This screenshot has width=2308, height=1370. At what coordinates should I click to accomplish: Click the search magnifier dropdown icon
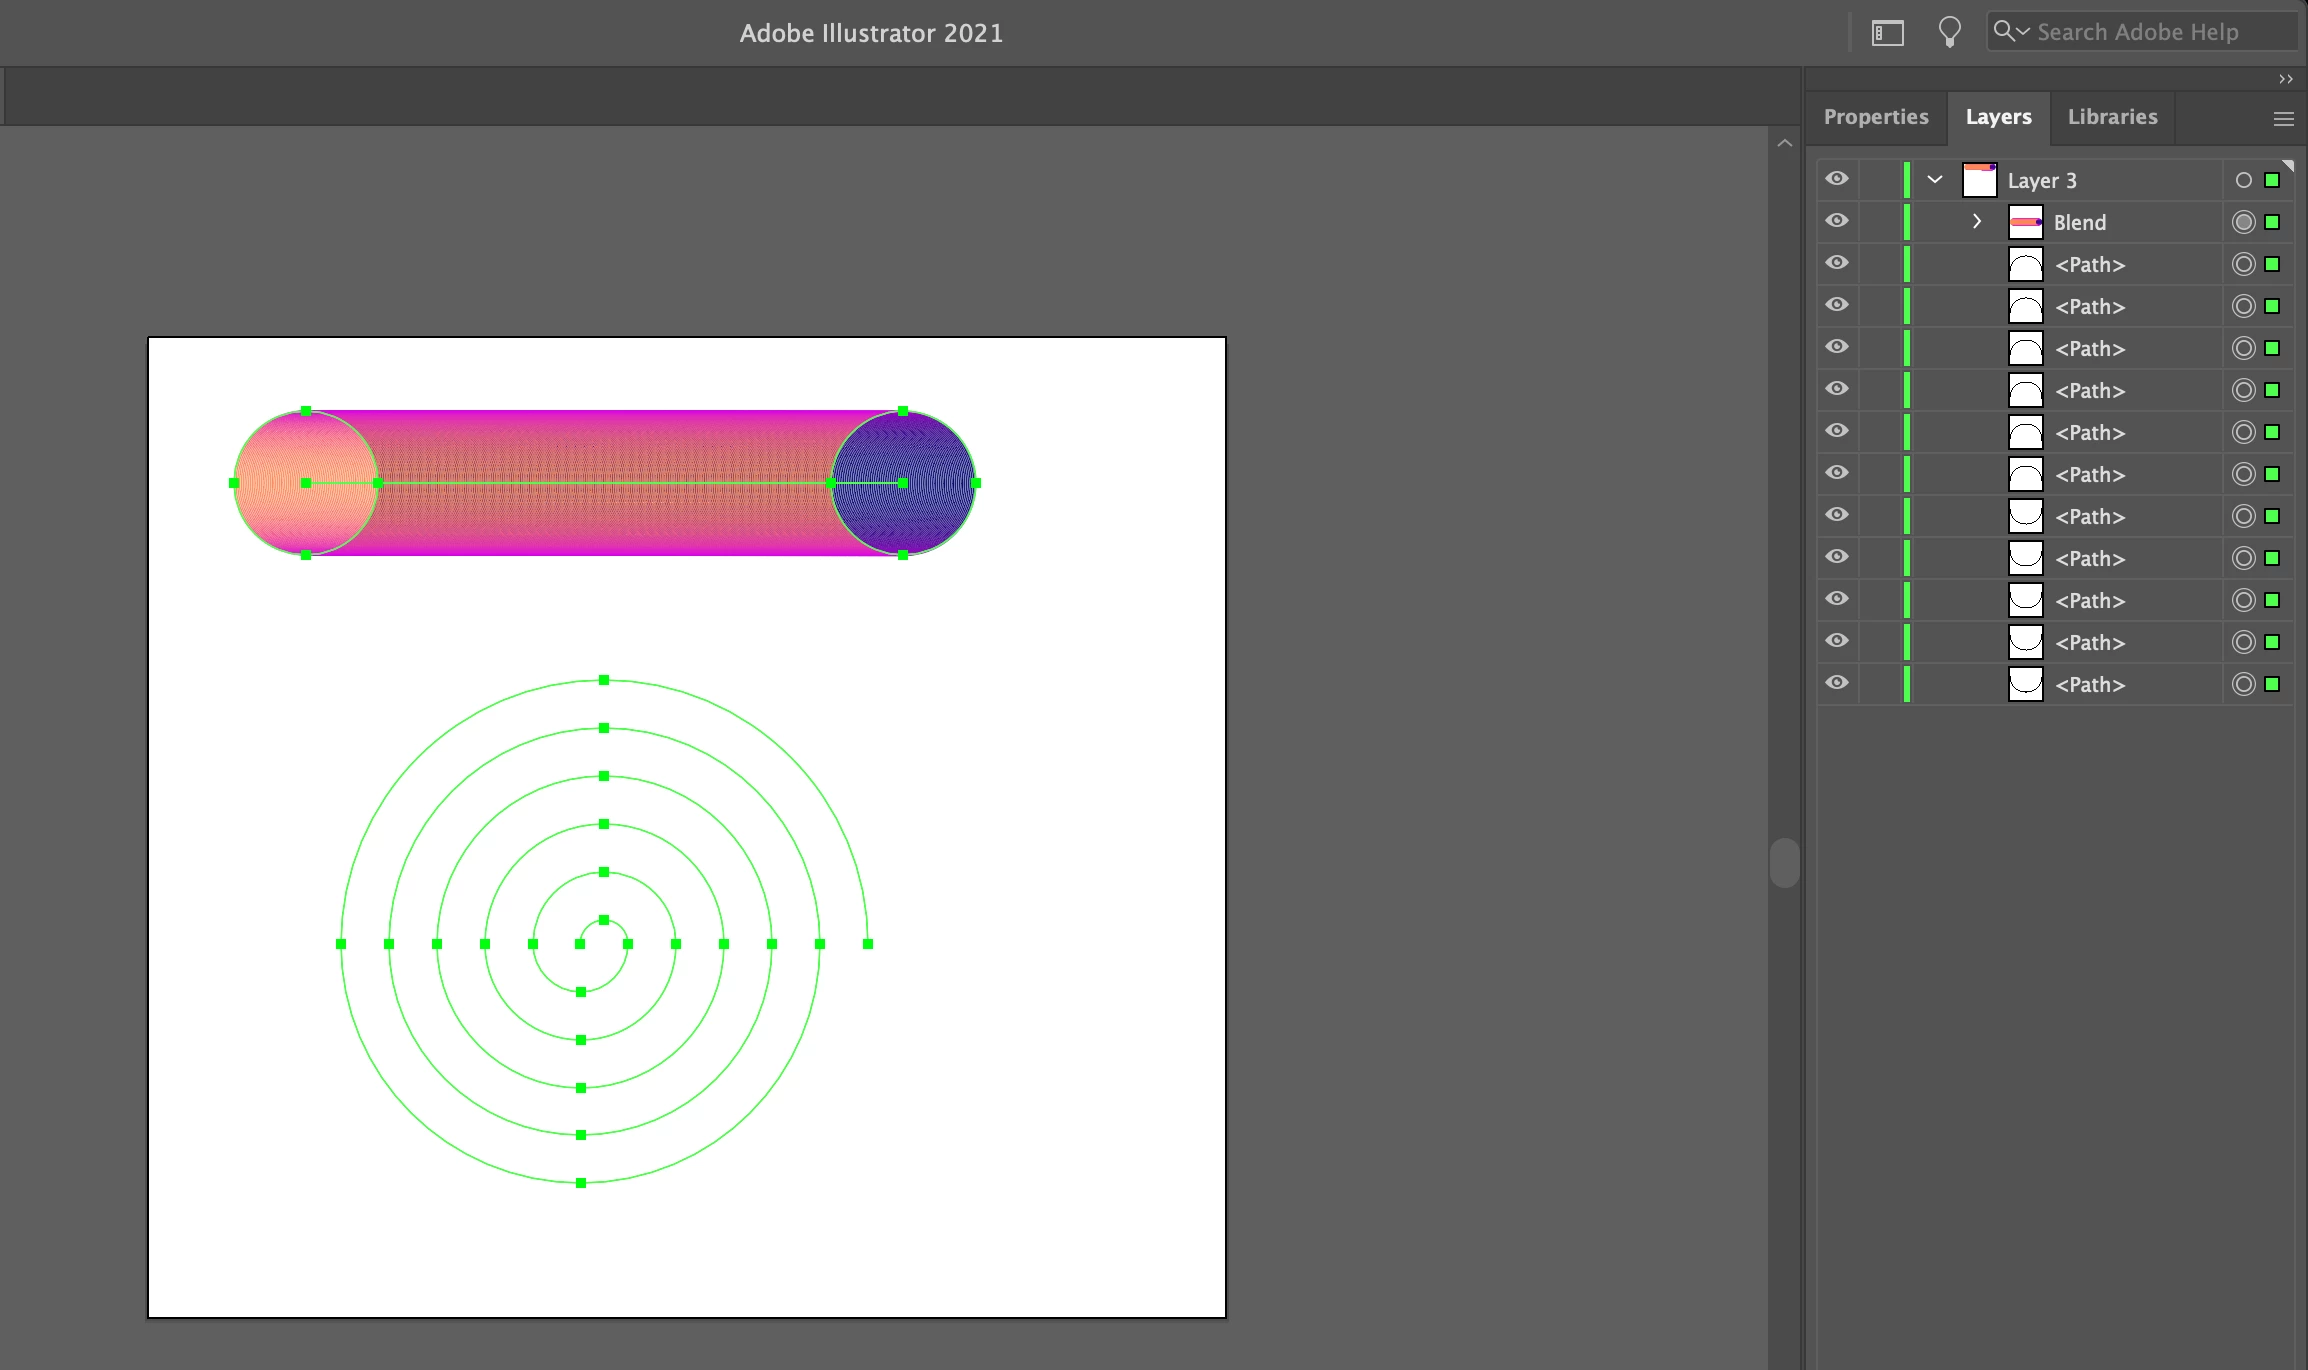2010,31
